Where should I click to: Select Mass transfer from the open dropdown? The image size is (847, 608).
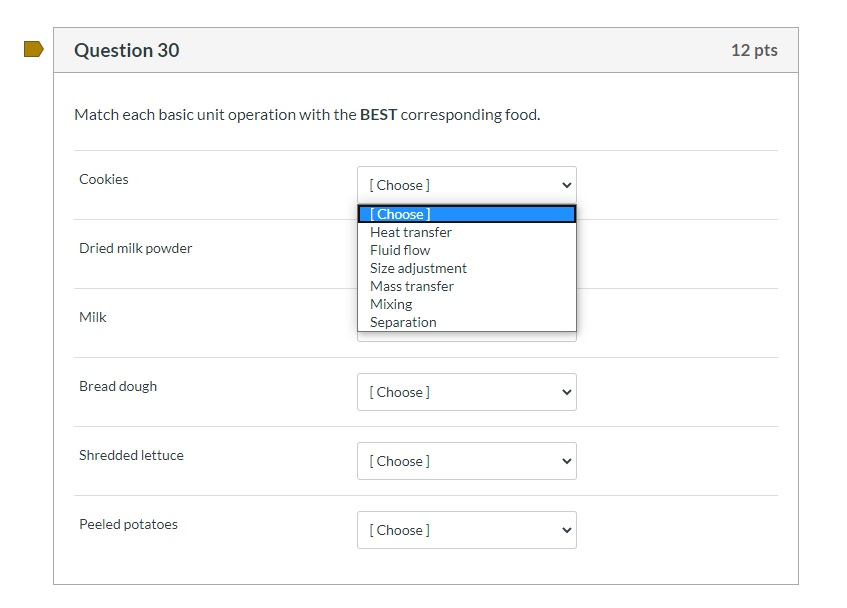(412, 286)
